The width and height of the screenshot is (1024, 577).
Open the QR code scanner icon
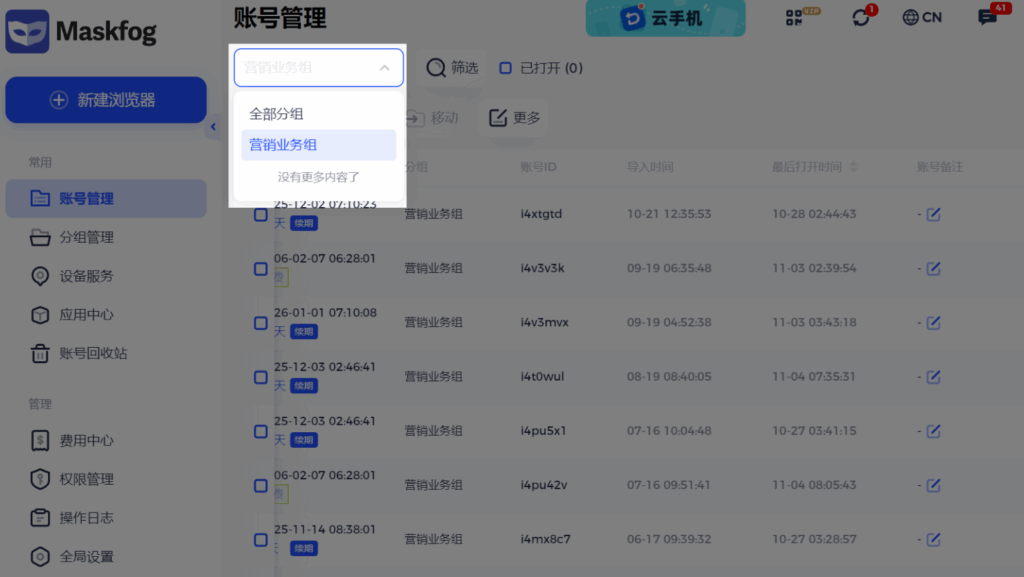[x=795, y=17]
